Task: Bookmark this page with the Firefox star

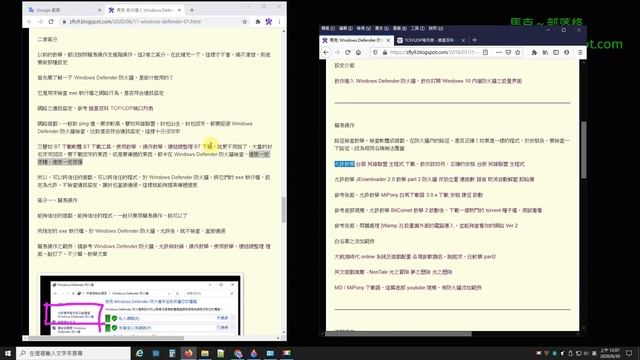Action: click(x=518, y=52)
